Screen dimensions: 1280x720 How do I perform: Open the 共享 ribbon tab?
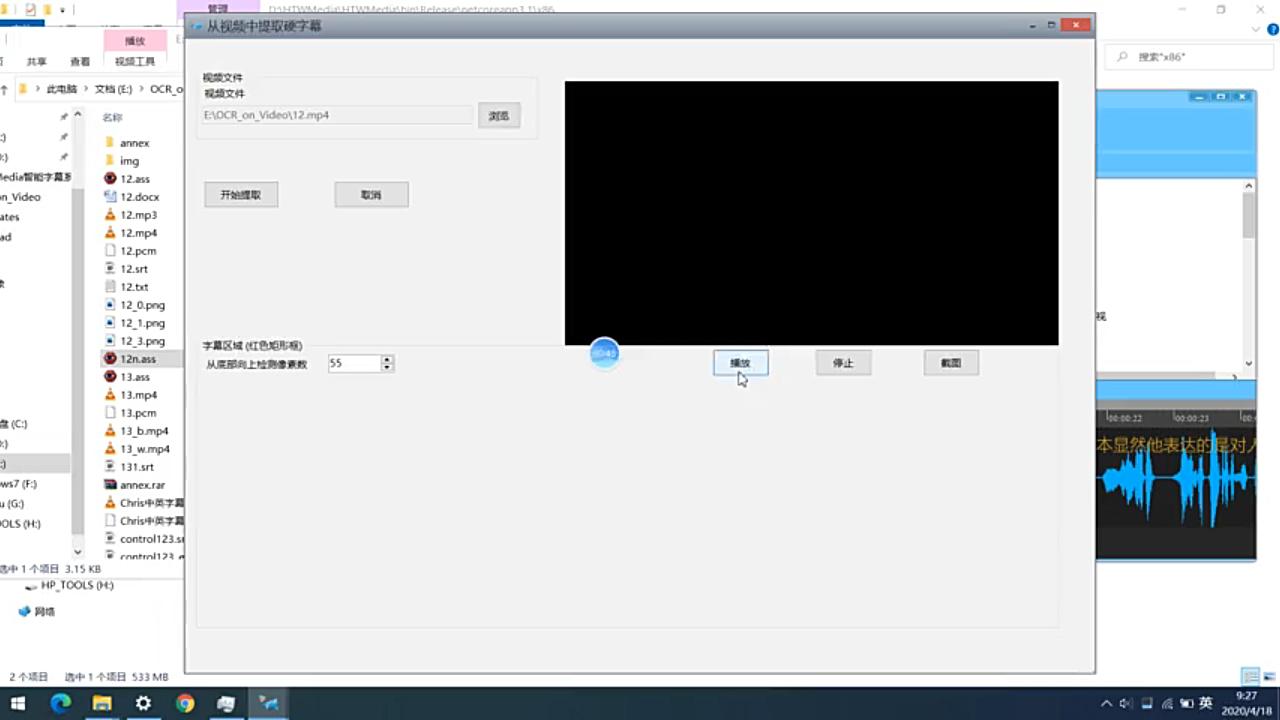(37, 61)
